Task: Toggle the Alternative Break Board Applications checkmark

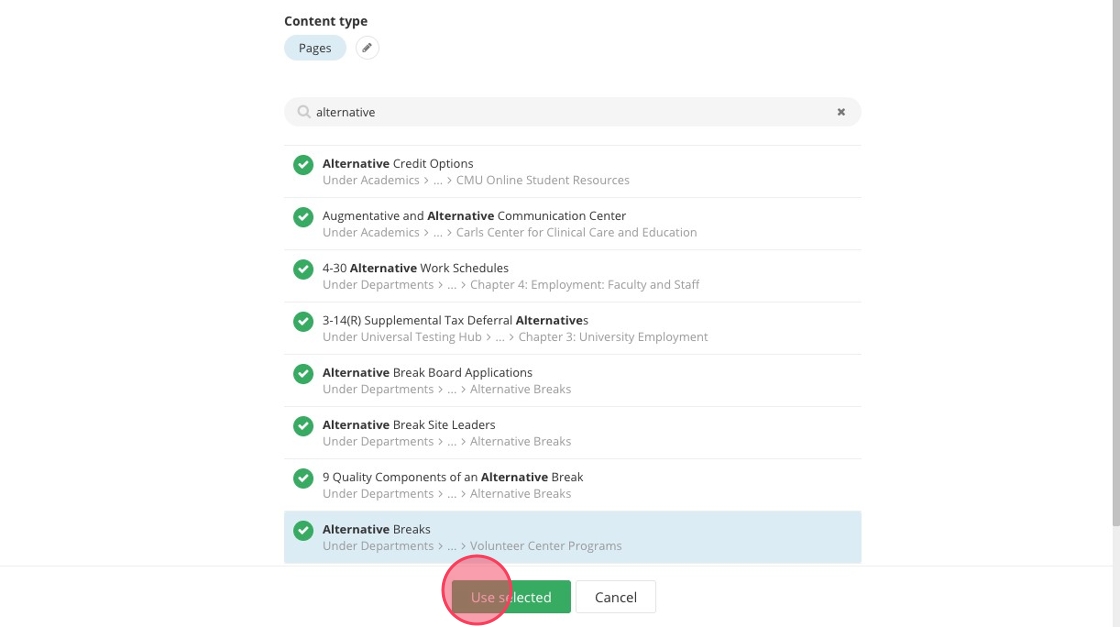Action: tap(303, 373)
